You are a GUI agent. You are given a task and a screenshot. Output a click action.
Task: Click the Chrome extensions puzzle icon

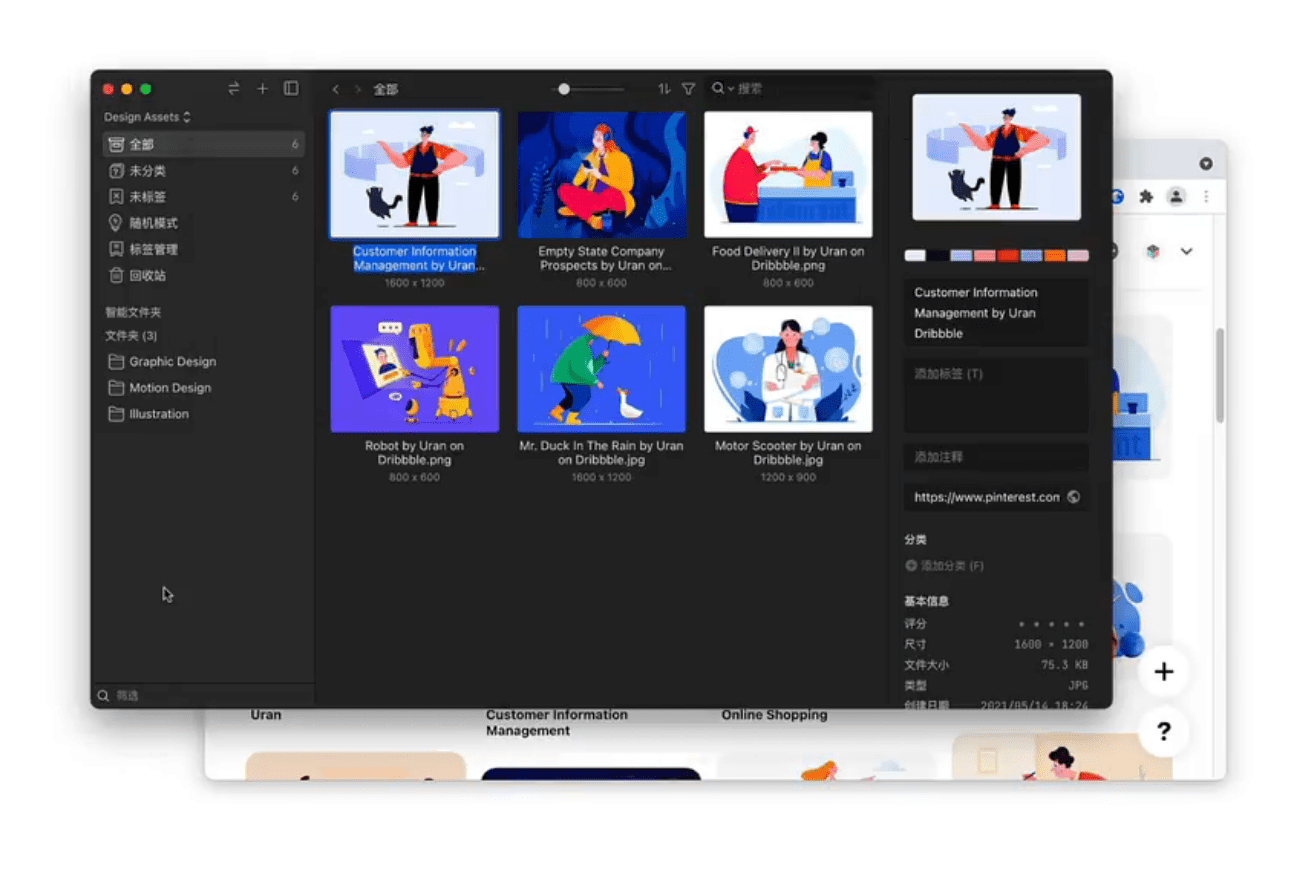pyautogui.click(x=1146, y=197)
